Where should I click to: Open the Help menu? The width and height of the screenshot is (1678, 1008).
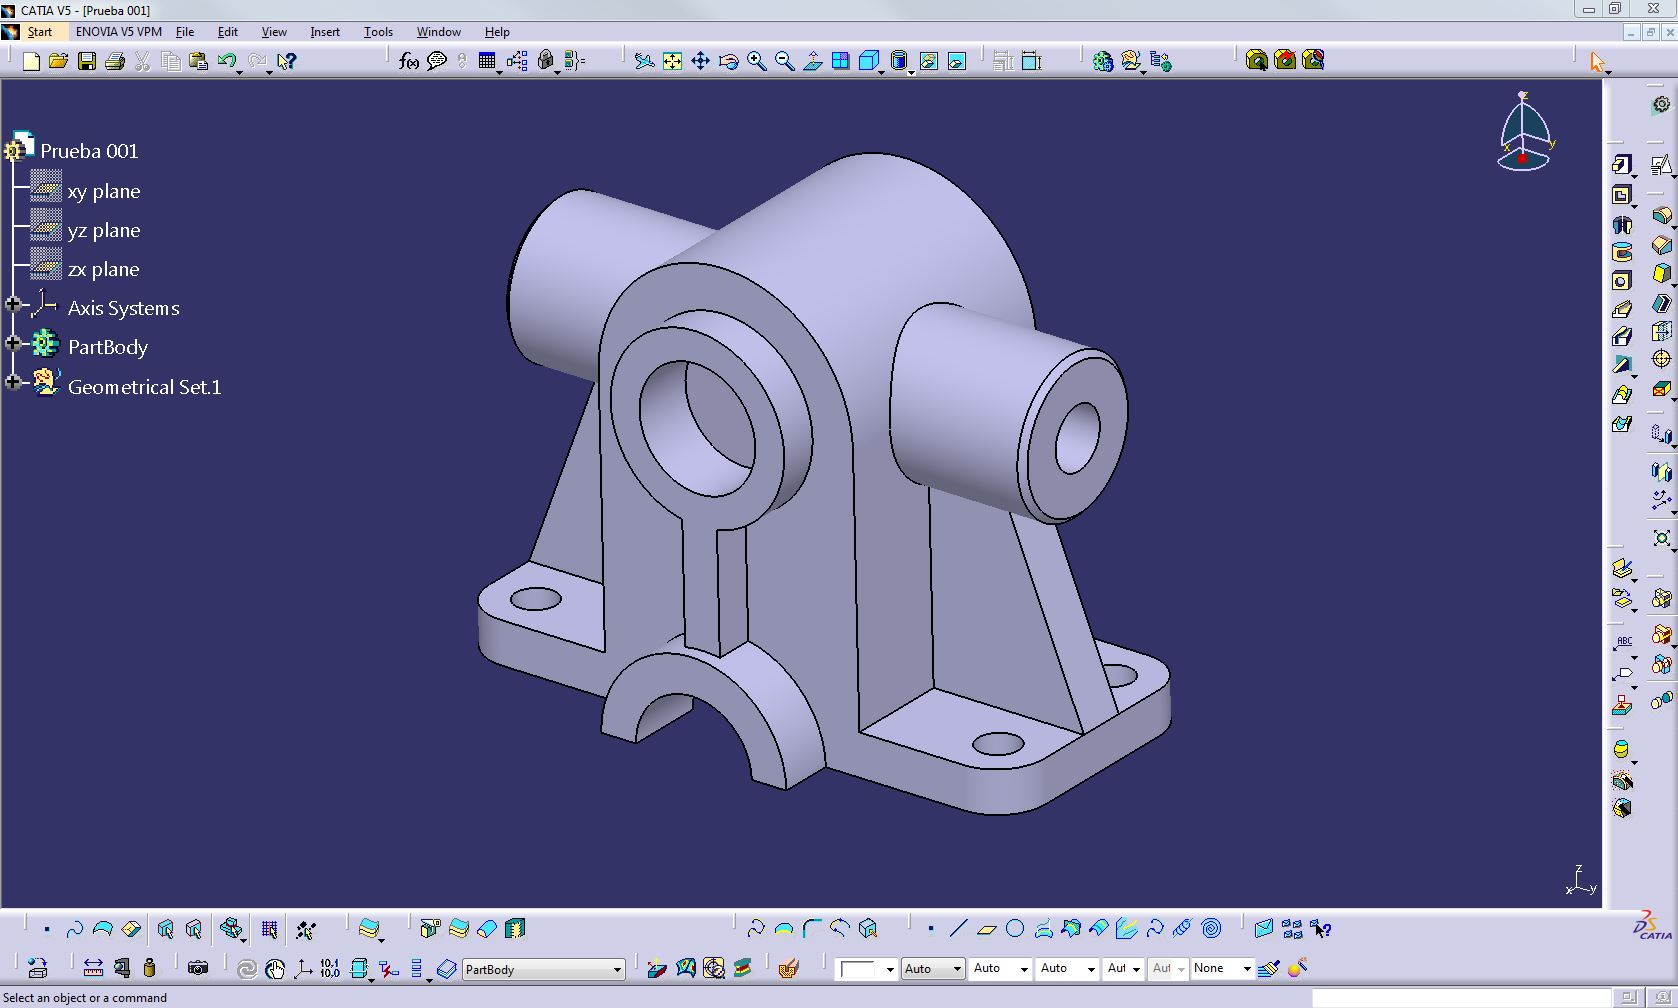(497, 32)
